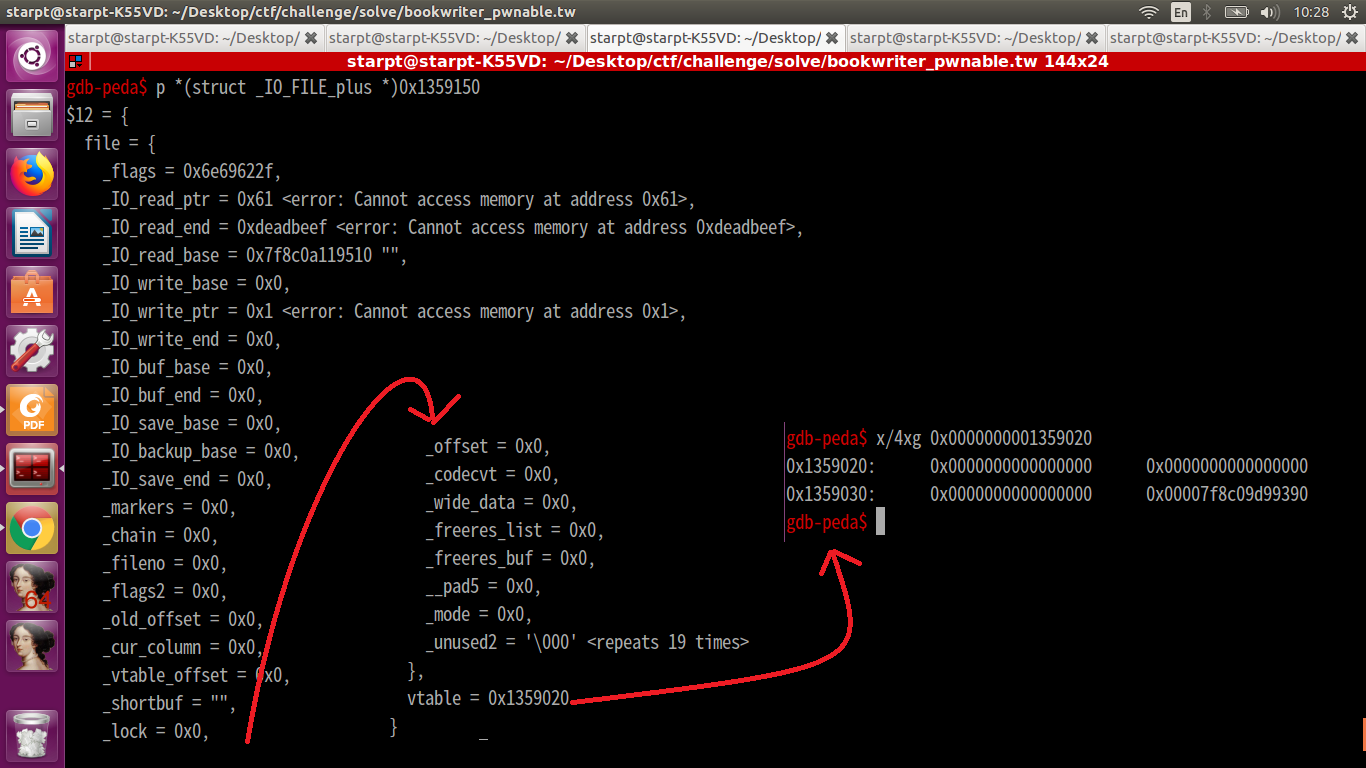
Task: Click the WiFi network status indicator
Action: 1149,13
